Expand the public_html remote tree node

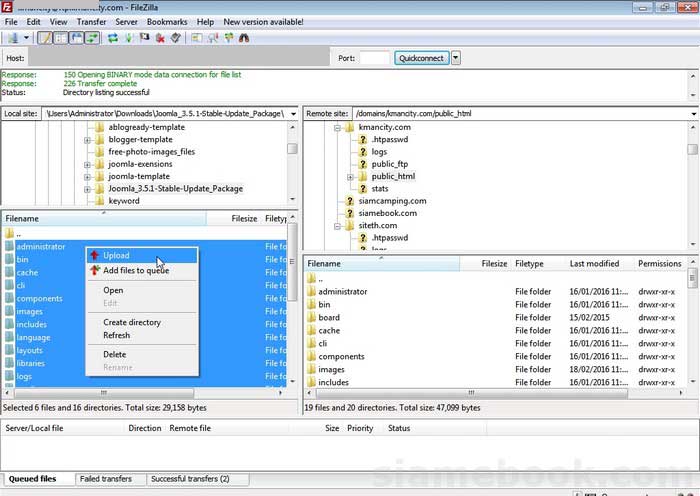point(350,177)
